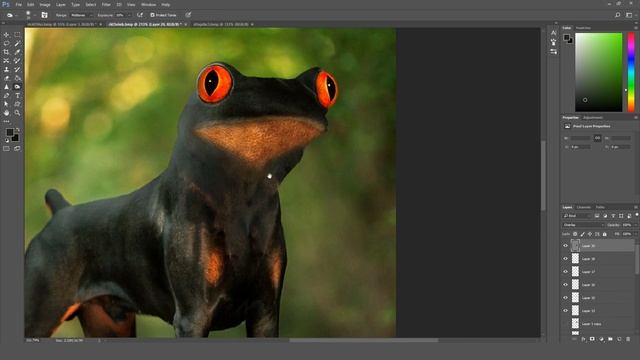Viewport: 640px width, 360px height.
Task: Switch to the Swatches tab
Action: tap(583, 28)
